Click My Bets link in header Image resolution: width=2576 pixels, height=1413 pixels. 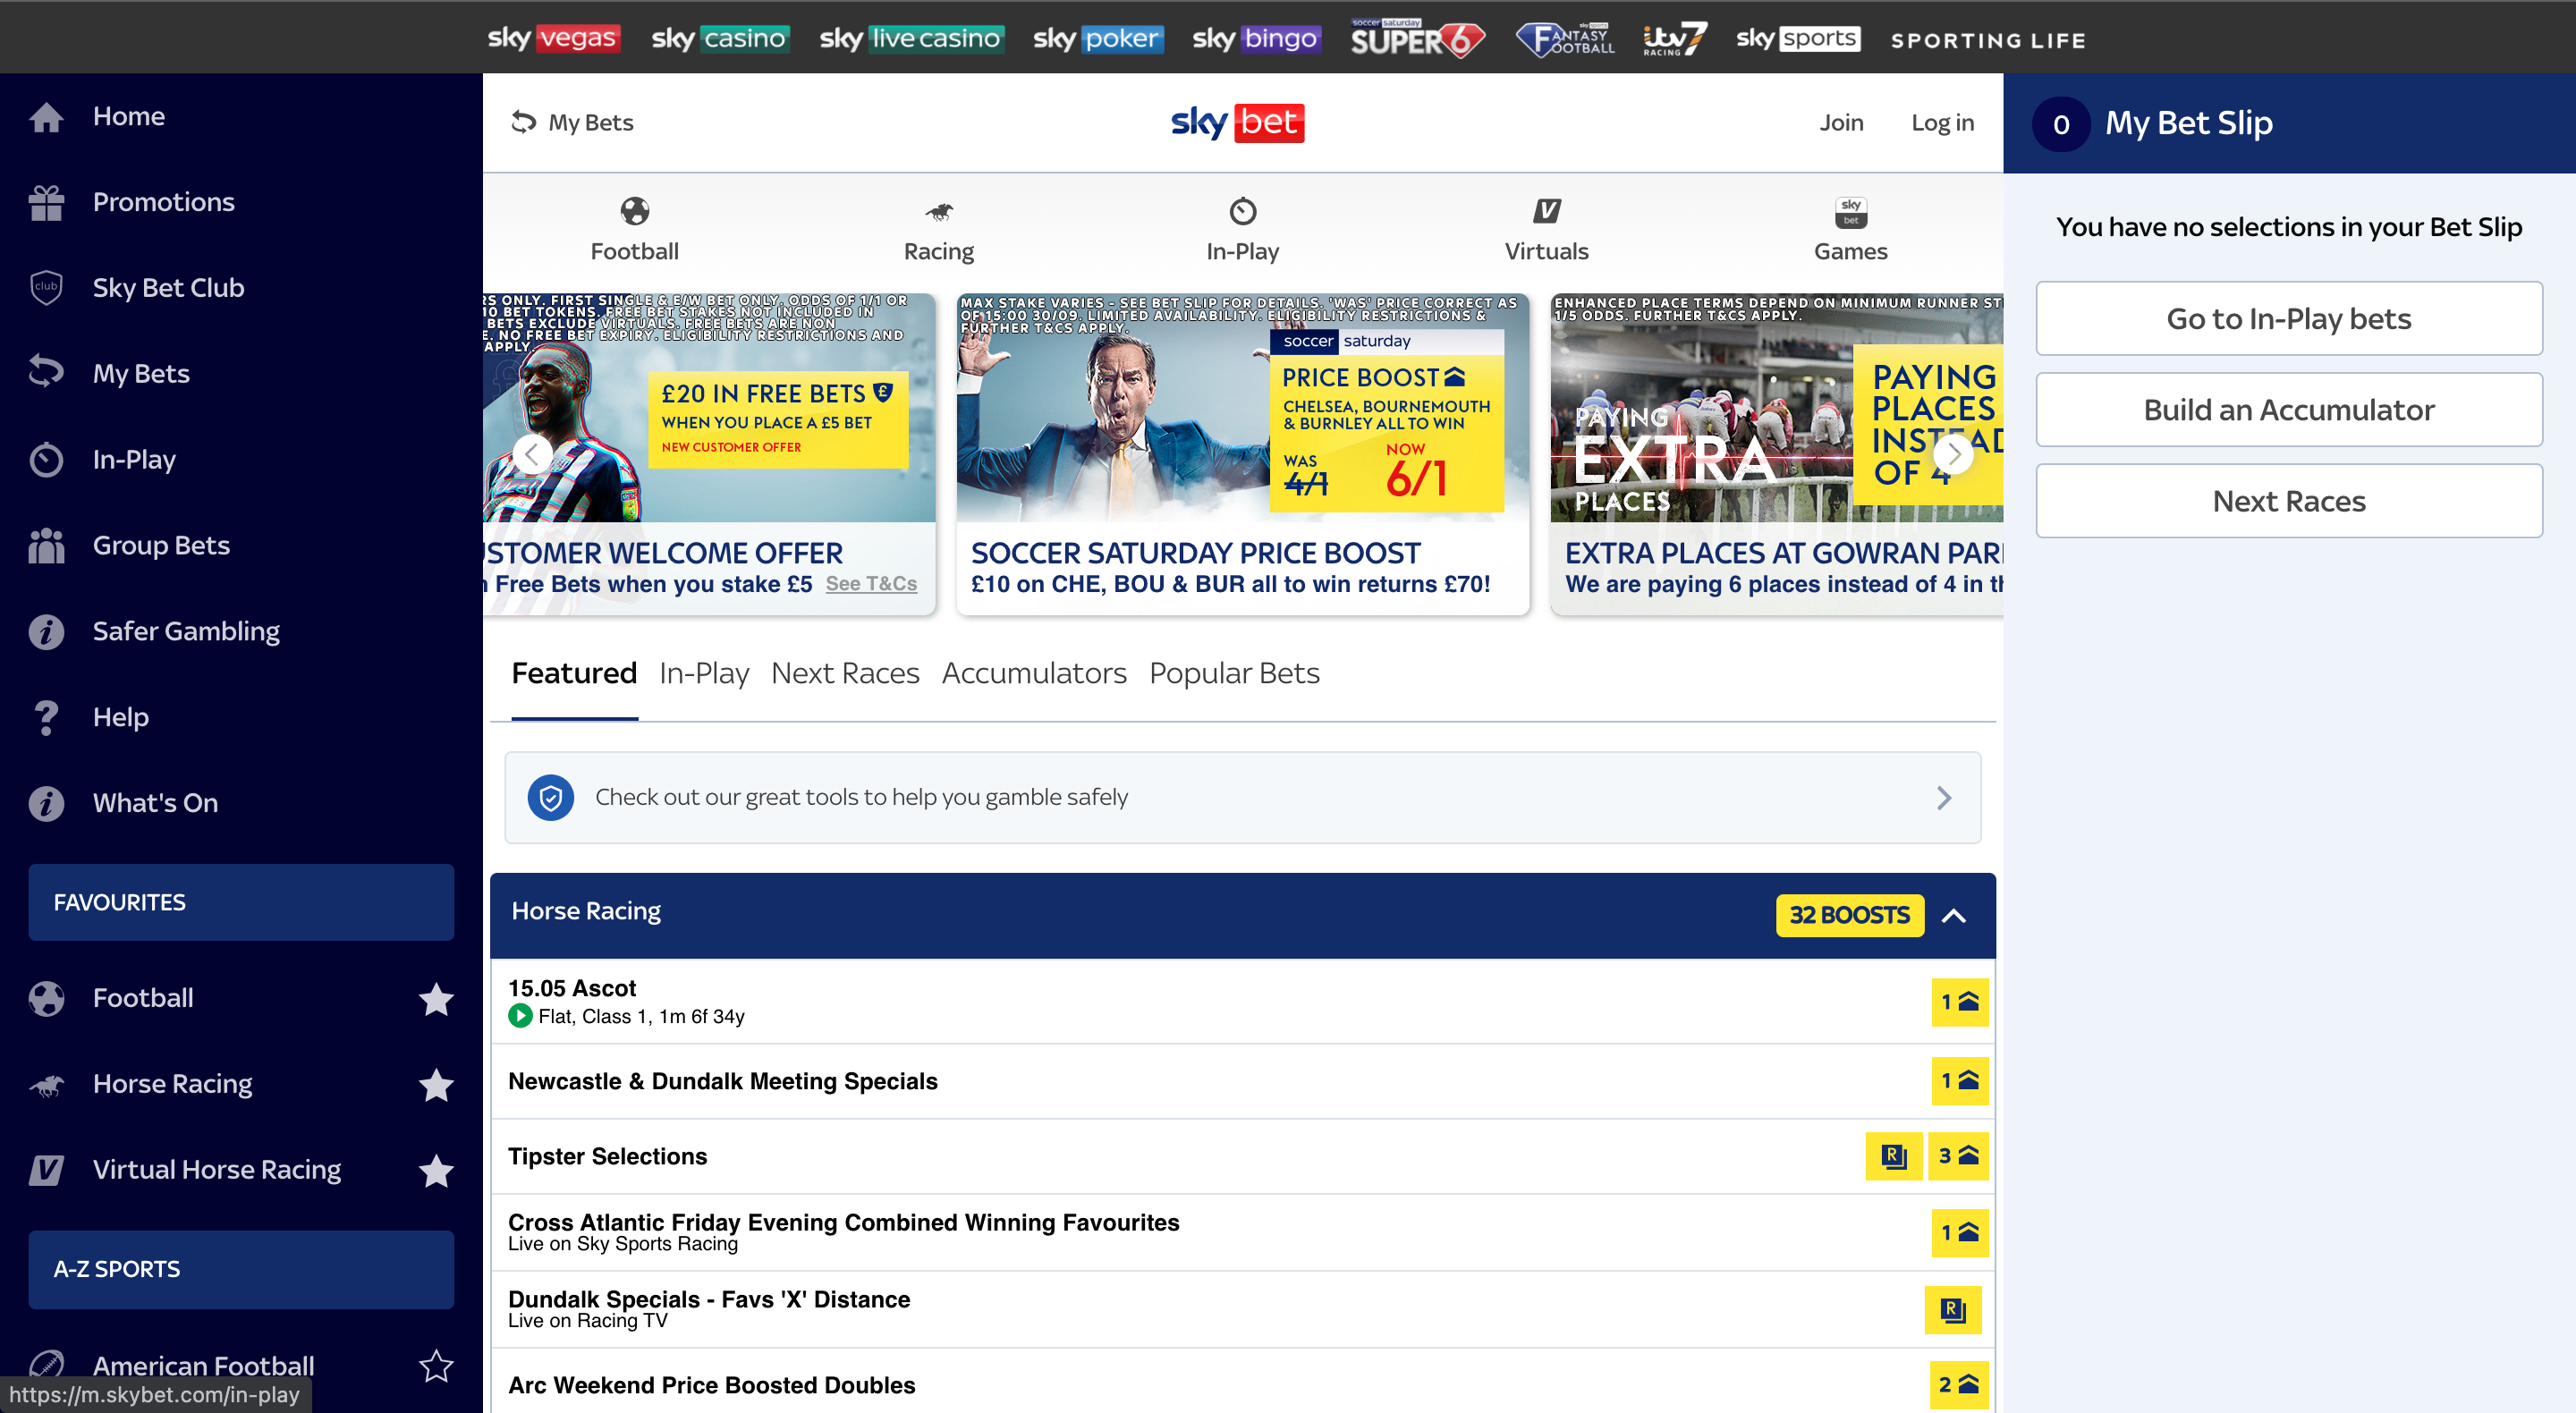tap(572, 123)
